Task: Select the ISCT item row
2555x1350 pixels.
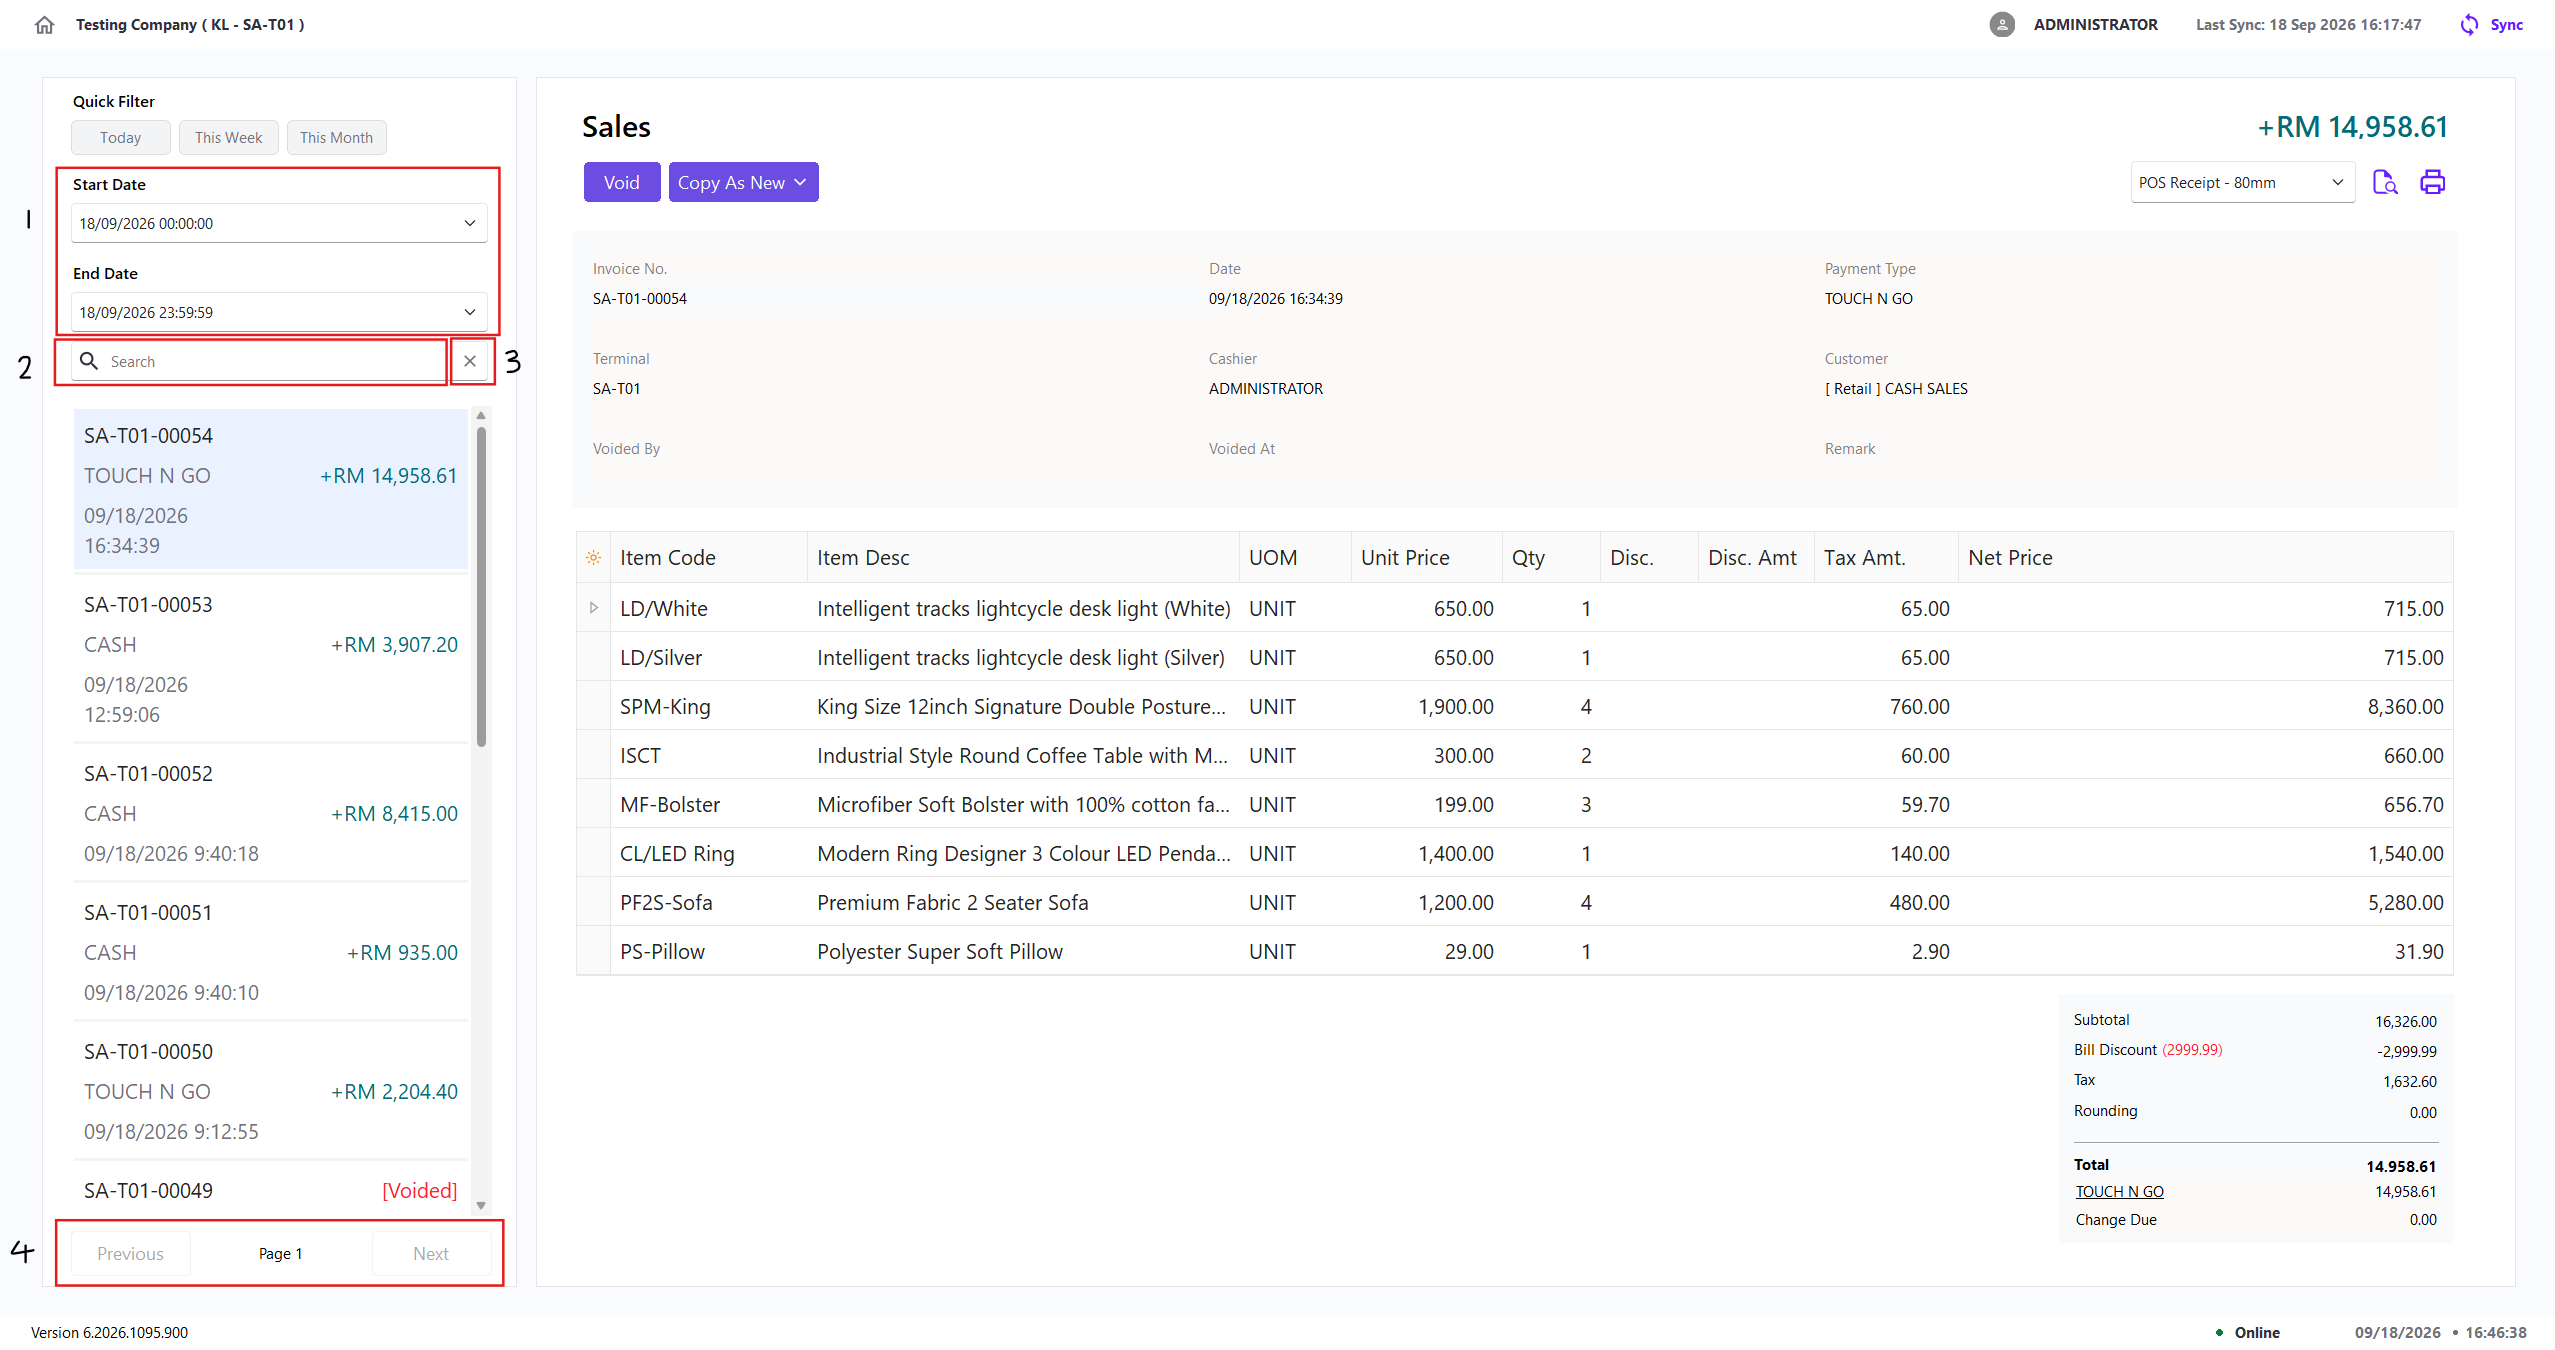Action: pyautogui.click(x=1515, y=755)
